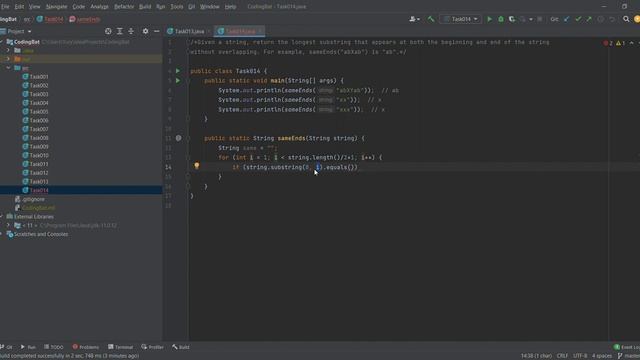Viewport: 640px width, 360px height.
Task: Run Task014 with the green play button
Action: 489,19
